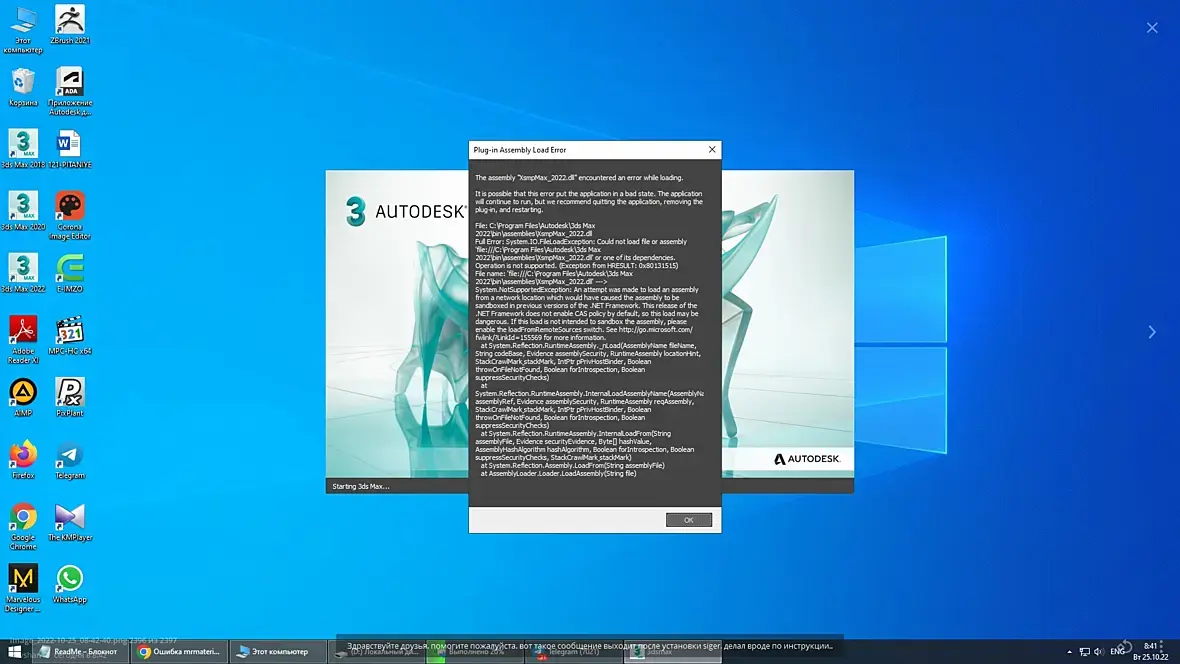
Task: Close the Plug-in Assembly Load Error dialog
Action: tap(712, 149)
